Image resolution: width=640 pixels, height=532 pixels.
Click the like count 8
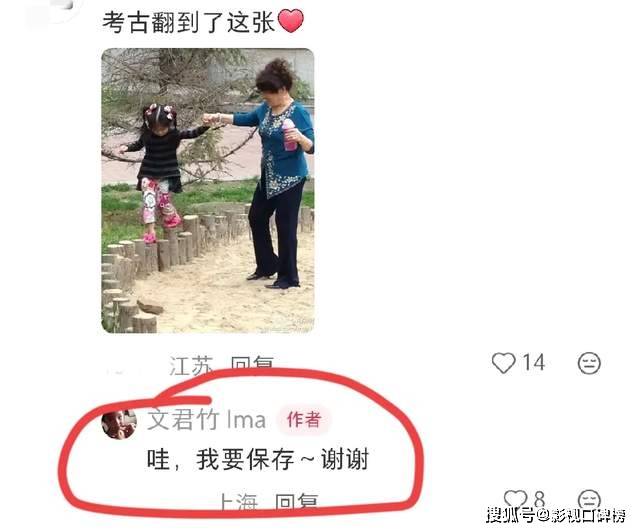coord(540,499)
